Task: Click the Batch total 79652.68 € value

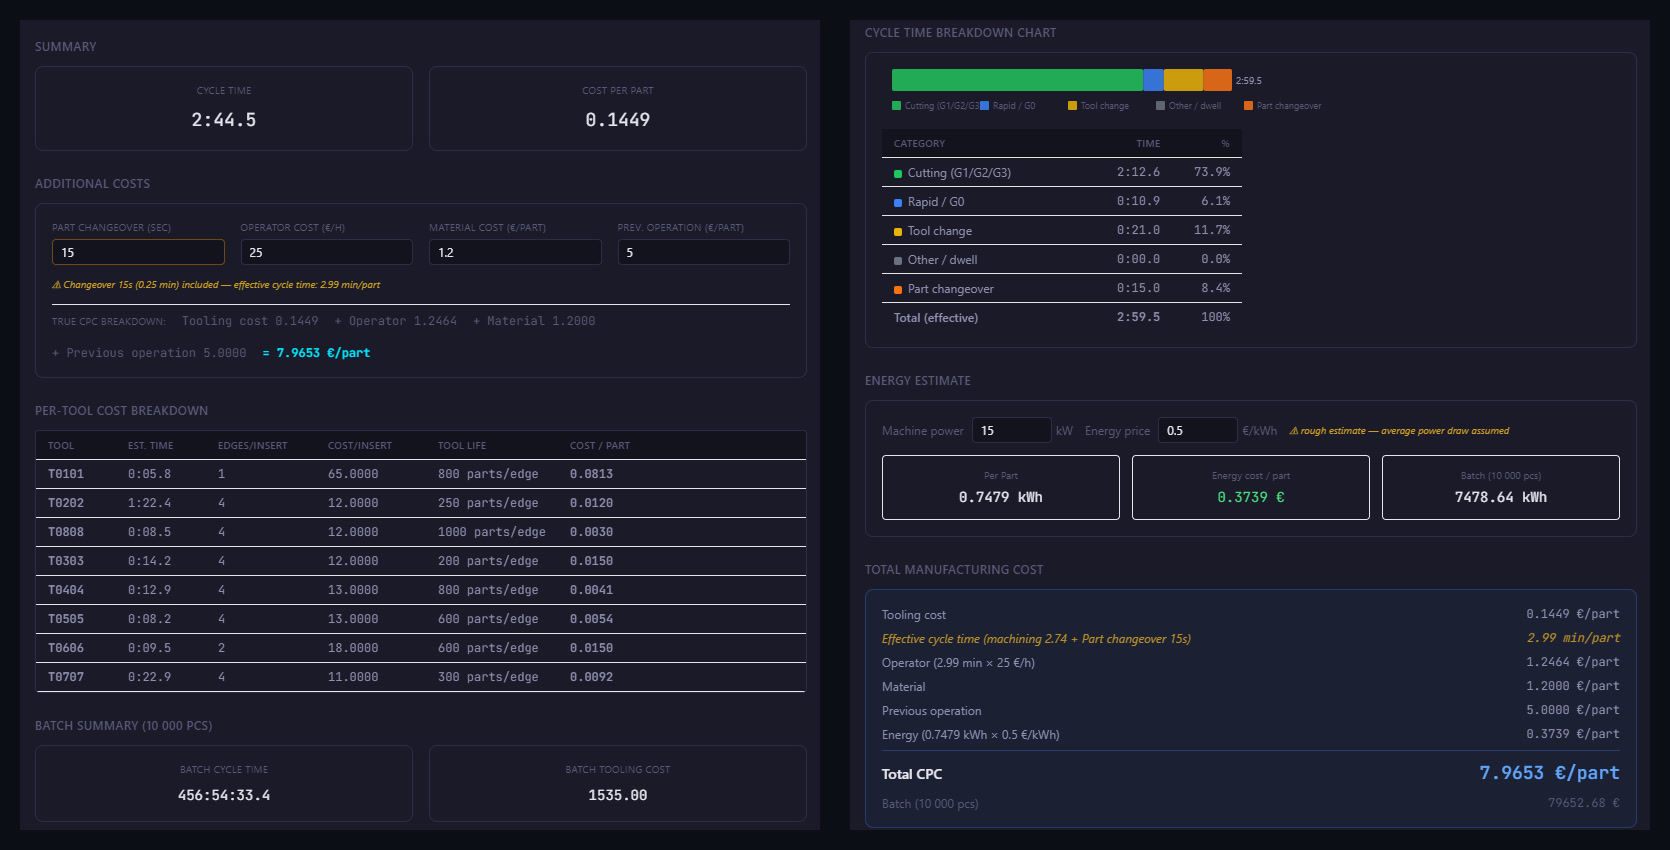Action: click(x=1584, y=803)
